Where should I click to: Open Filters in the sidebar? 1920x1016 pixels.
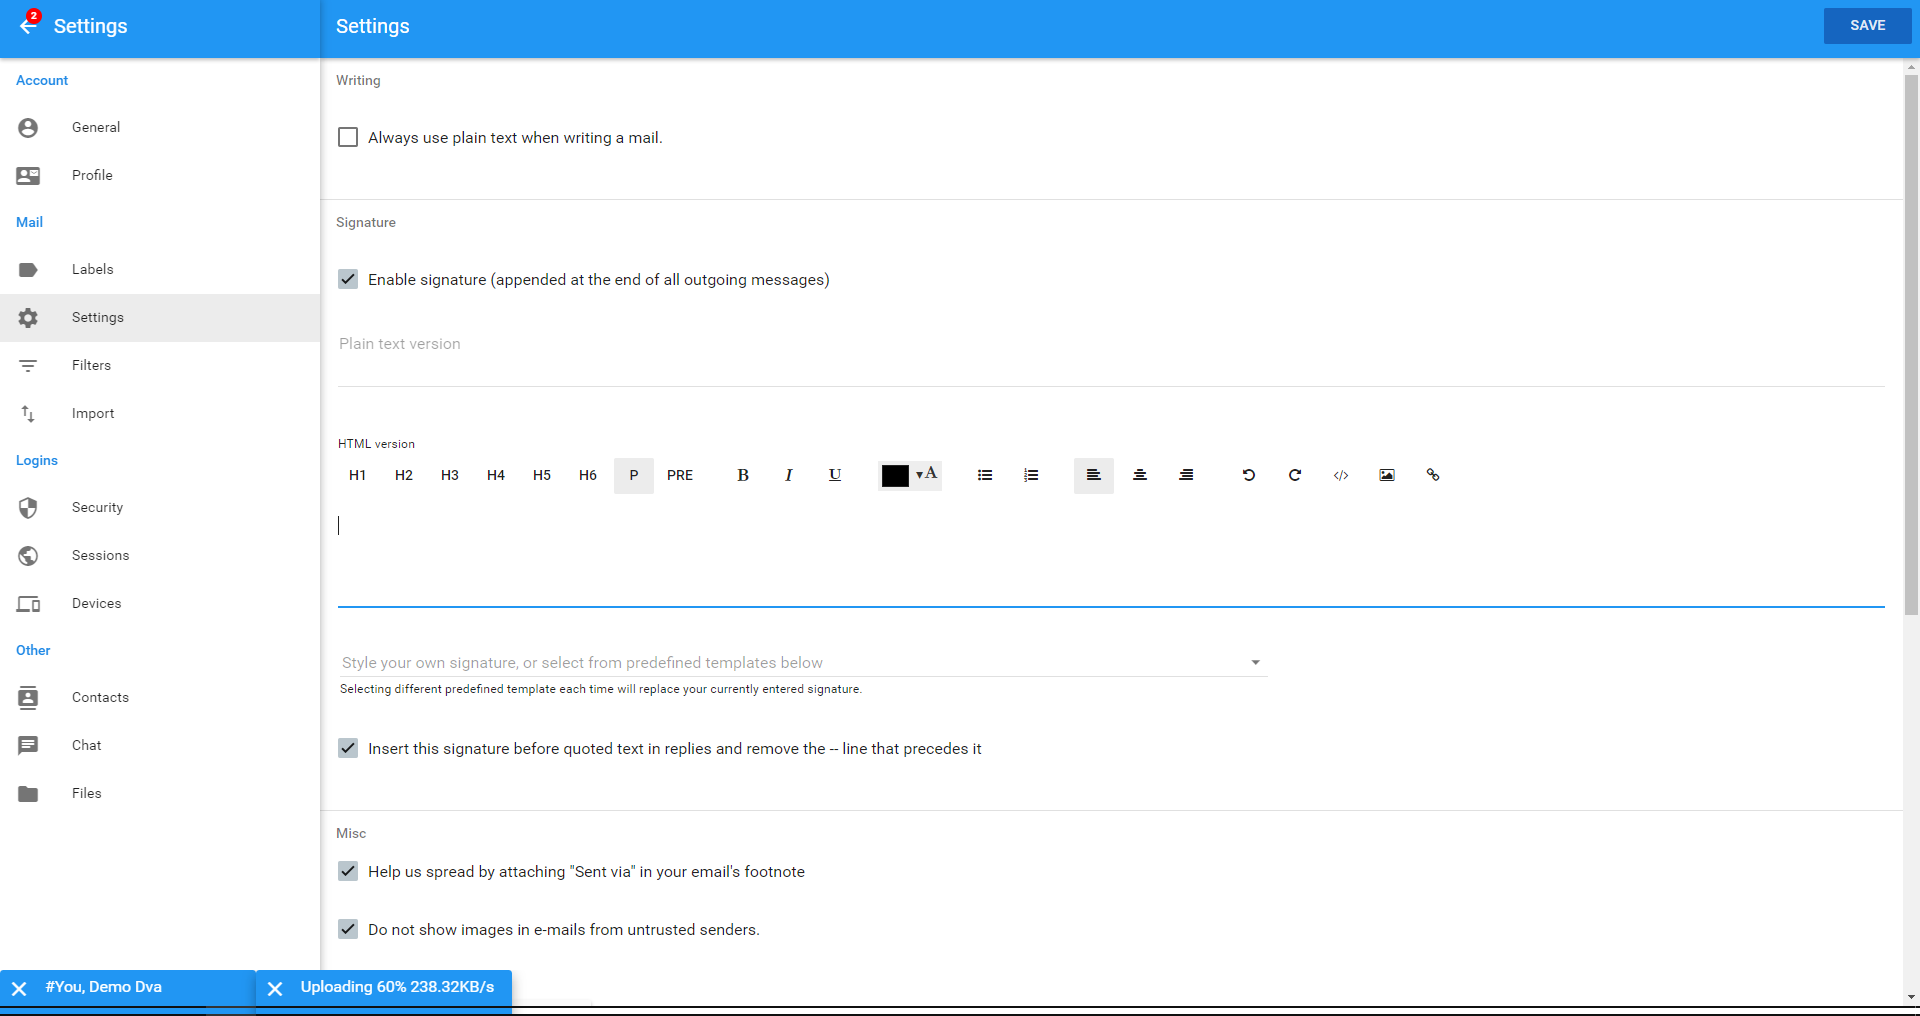91,365
